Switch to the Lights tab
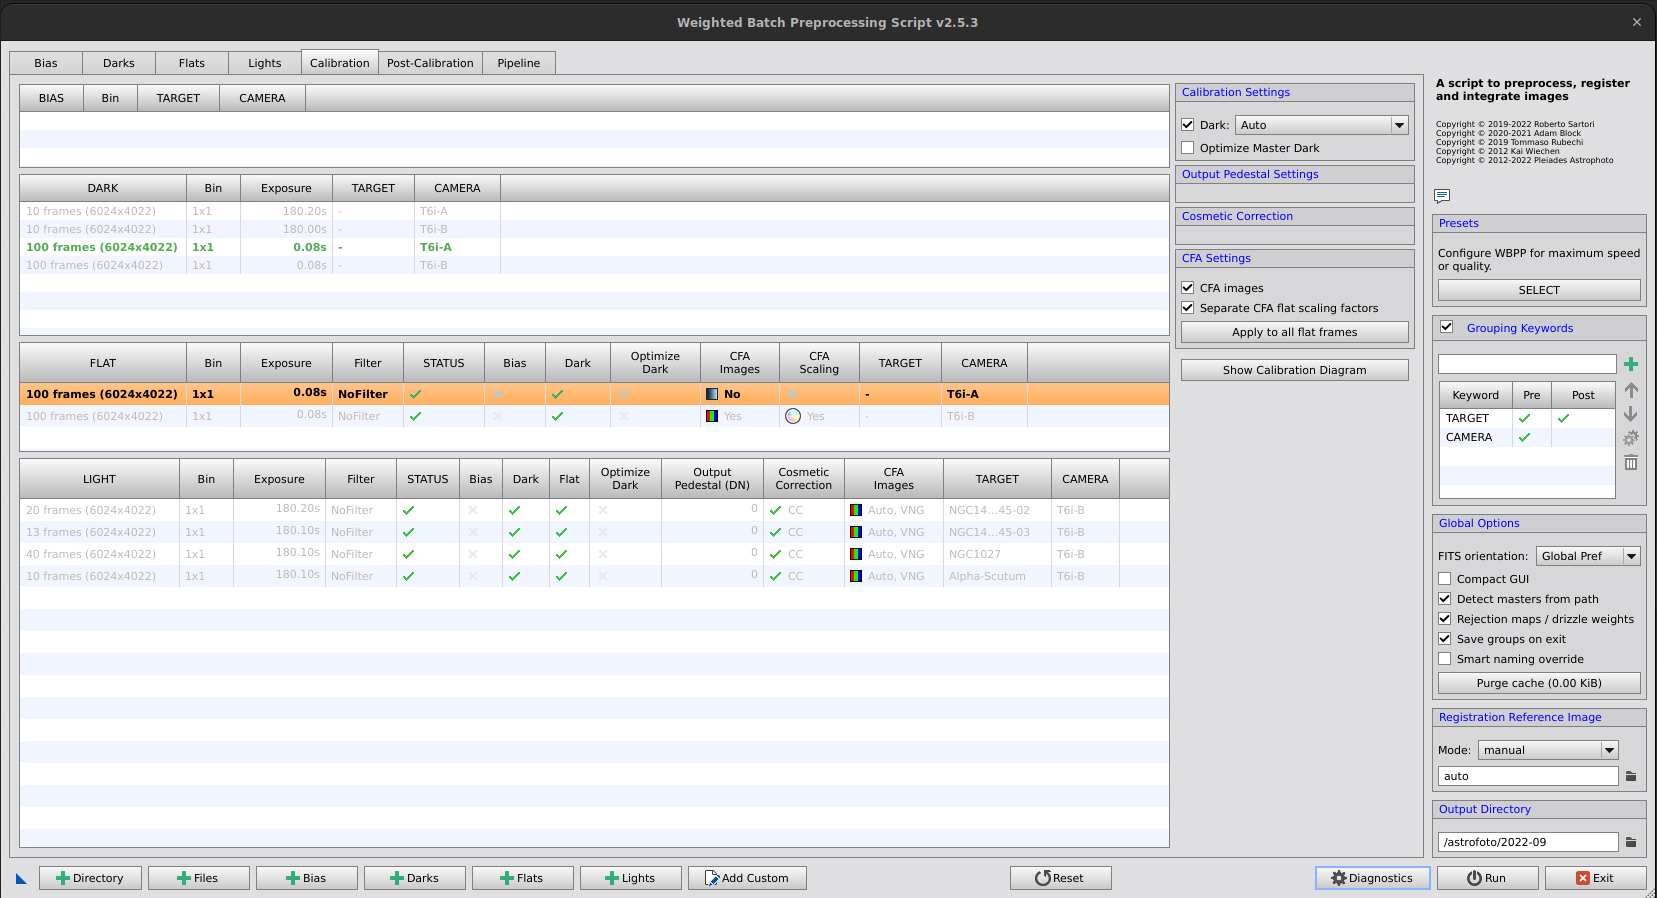 coord(265,63)
